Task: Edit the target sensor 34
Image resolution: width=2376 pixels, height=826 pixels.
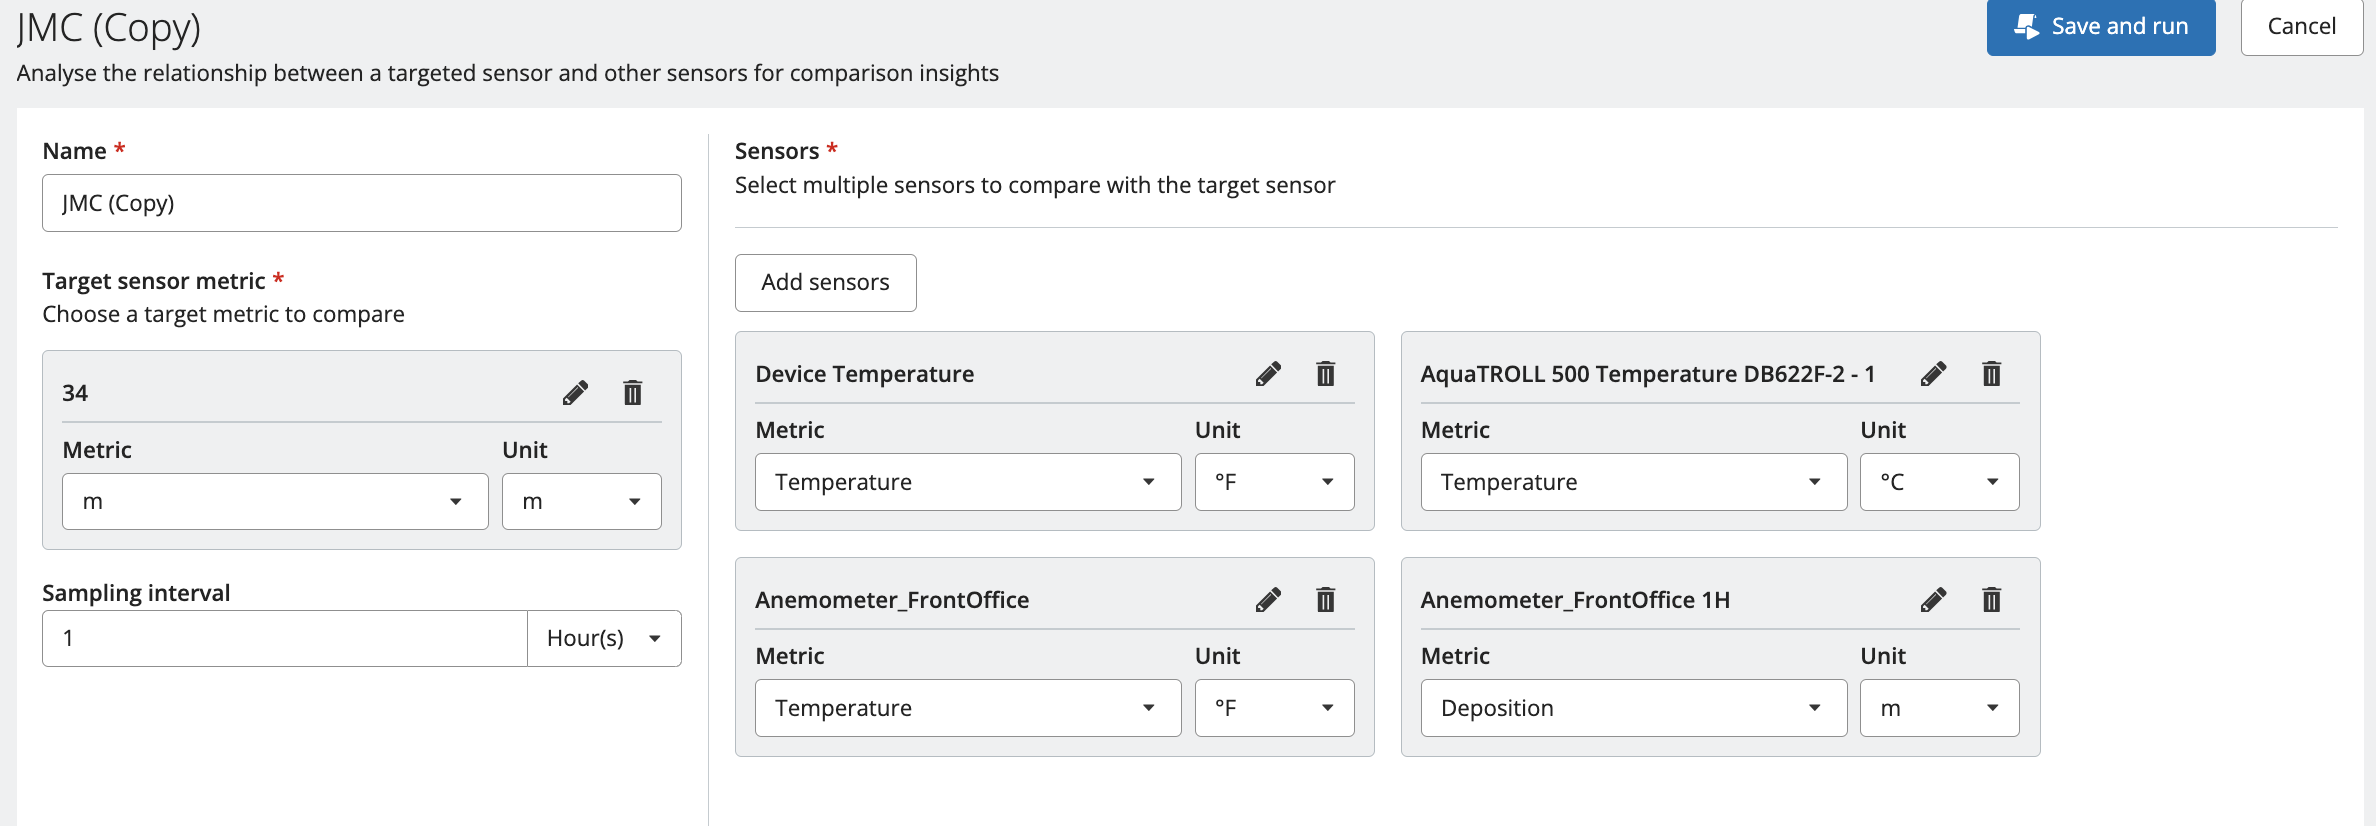Action: (575, 393)
